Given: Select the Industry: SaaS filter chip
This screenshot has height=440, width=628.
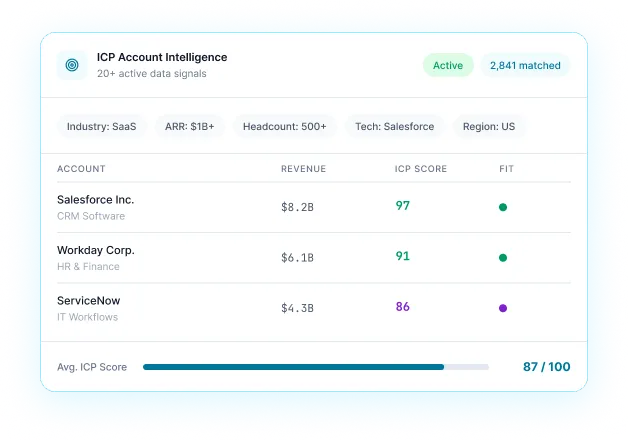Looking at the screenshot, I should tap(101, 127).
